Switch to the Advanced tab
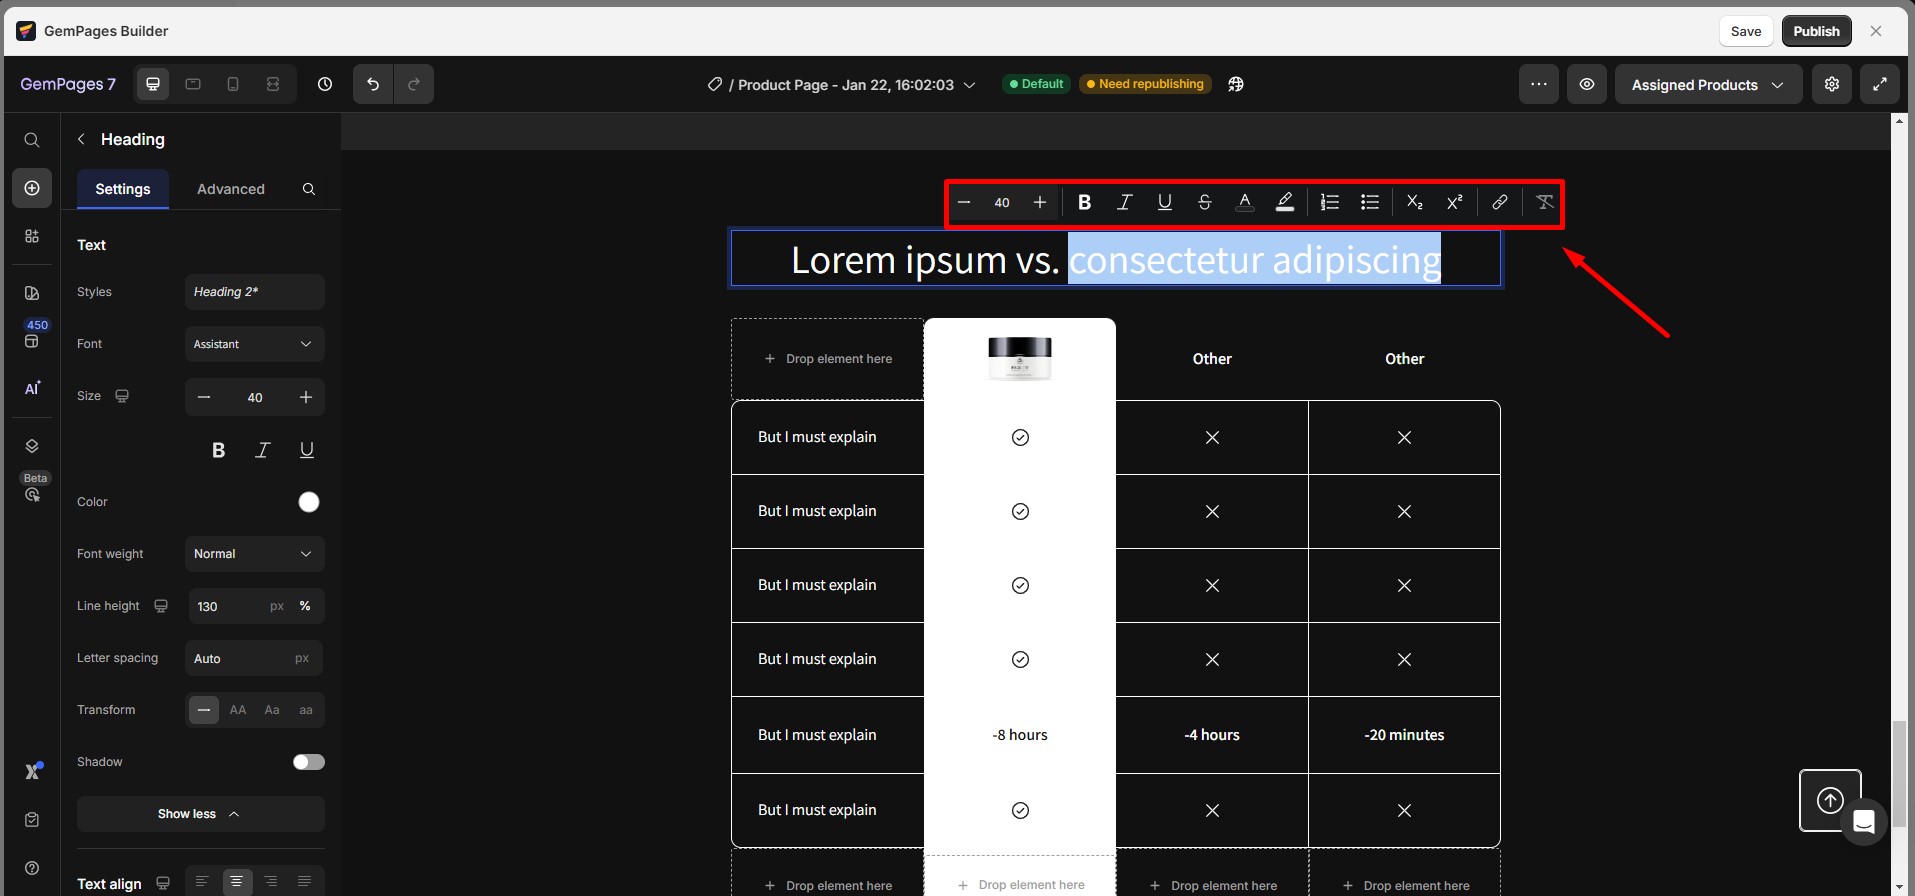Viewport: 1915px width, 896px height. (231, 189)
